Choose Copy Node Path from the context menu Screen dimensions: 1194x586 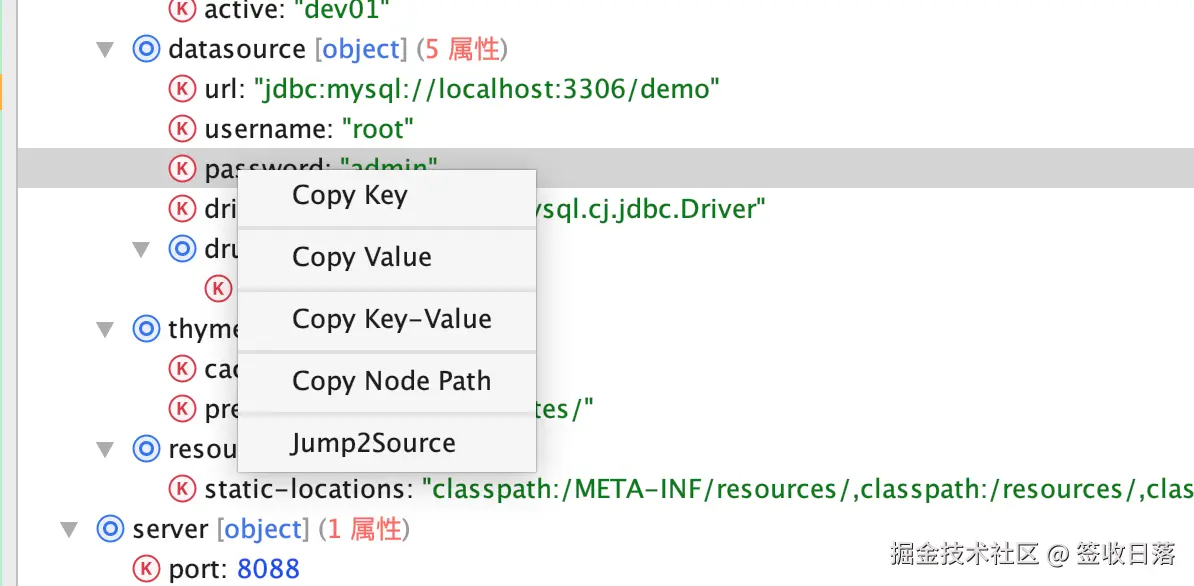[x=391, y=381]
